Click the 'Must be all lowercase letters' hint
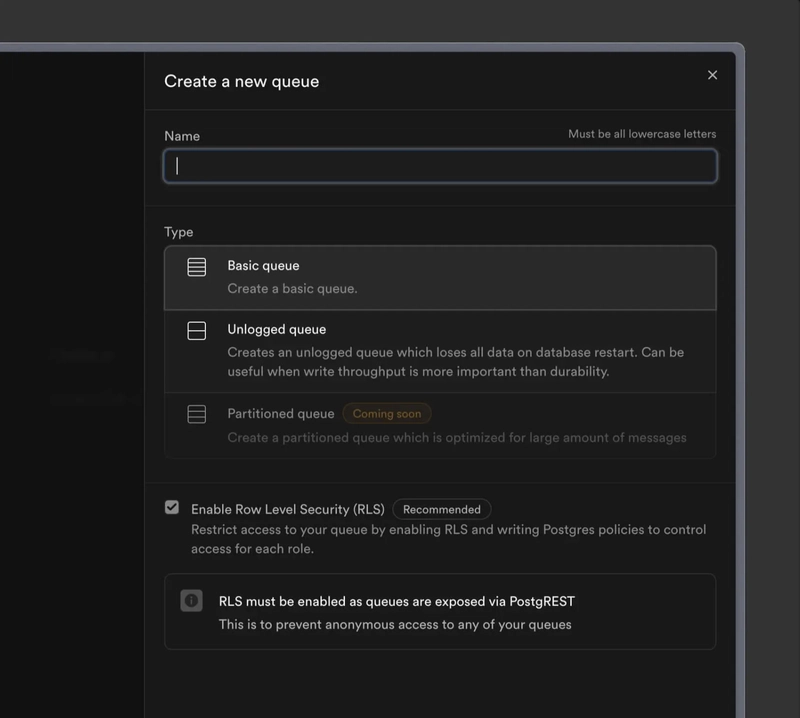 click(x=642, y=134)
